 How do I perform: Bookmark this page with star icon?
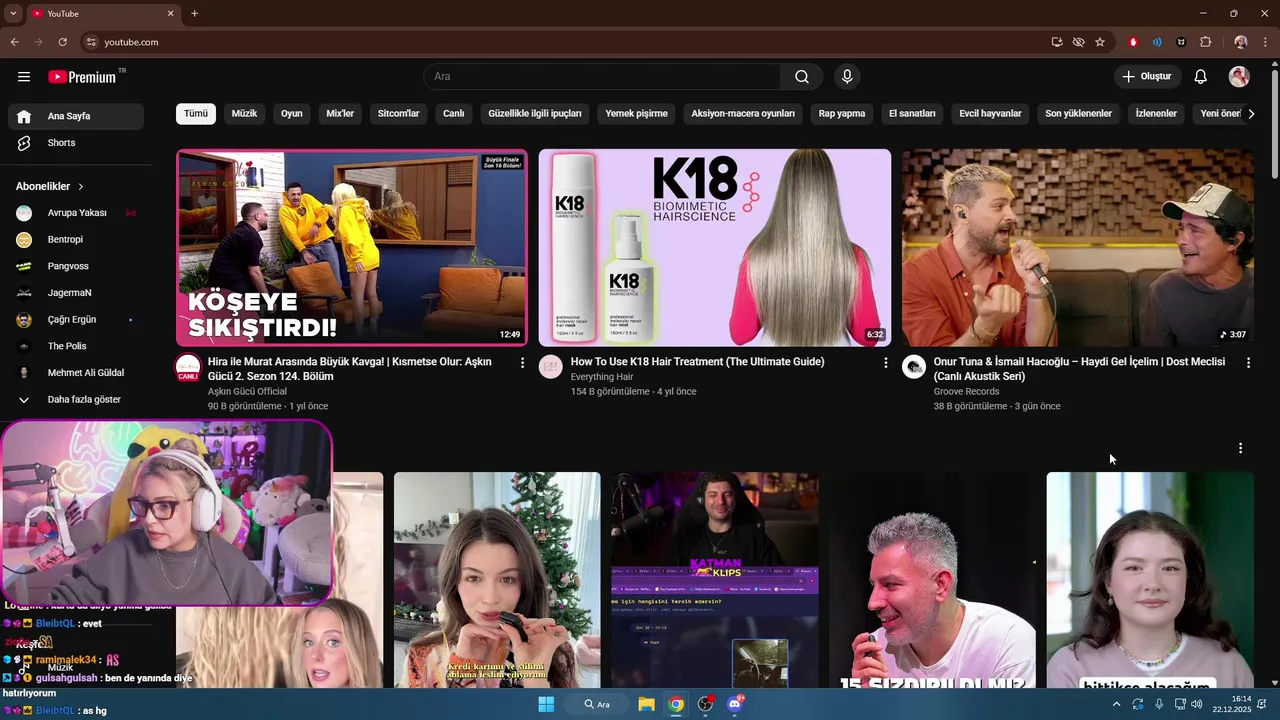pos(1100,42)
